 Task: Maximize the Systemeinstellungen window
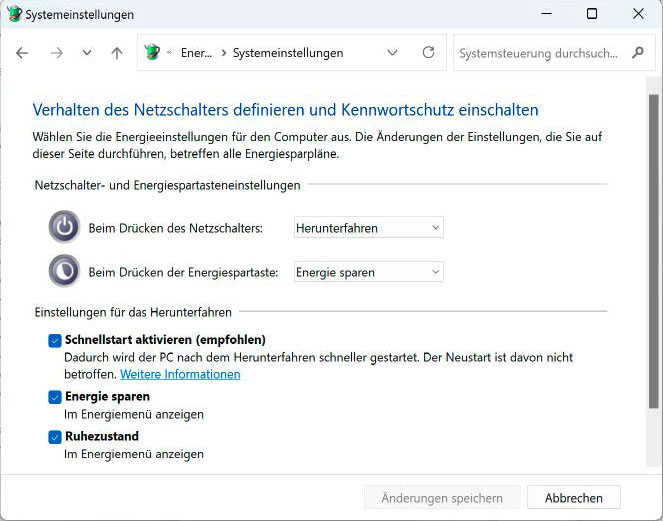592,14
